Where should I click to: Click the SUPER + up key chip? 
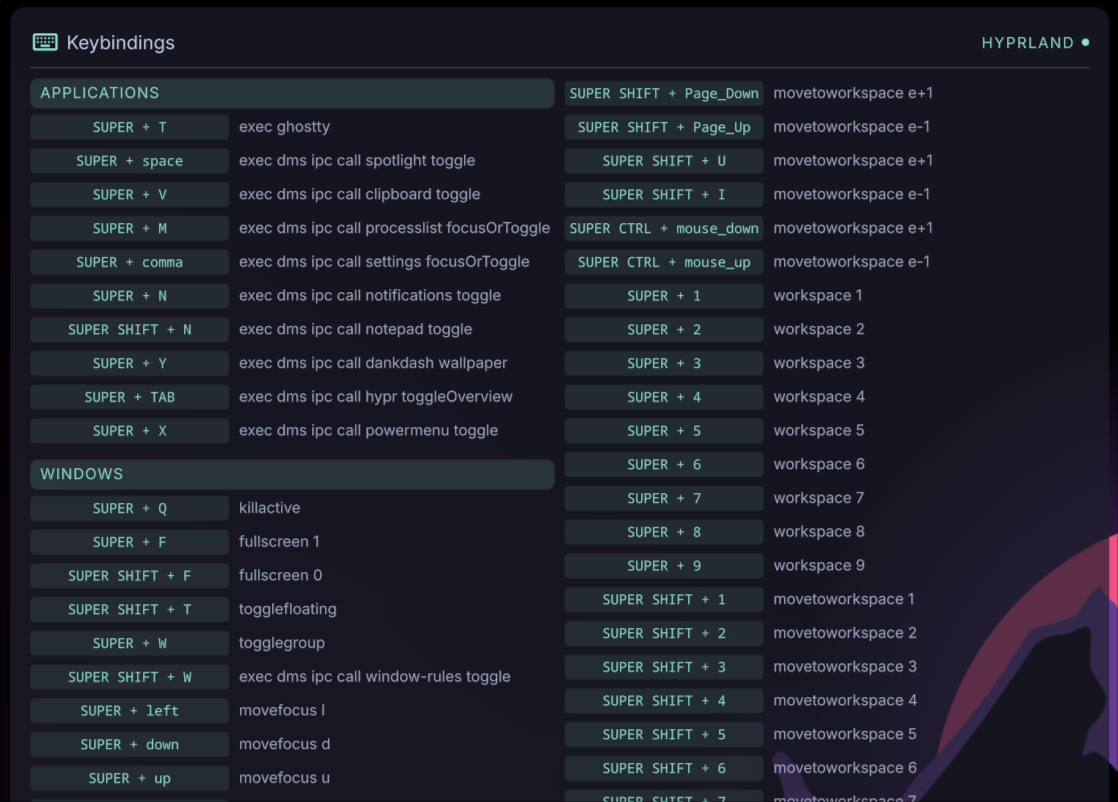(130, 778)
